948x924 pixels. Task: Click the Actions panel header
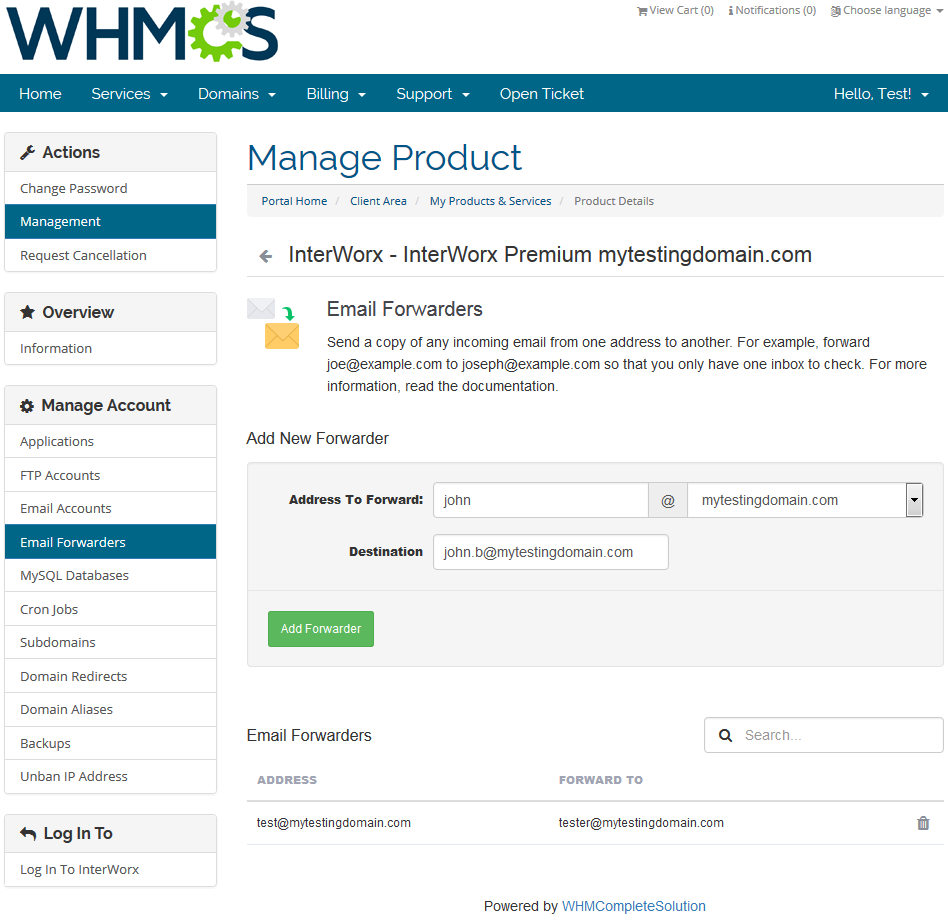click(x=110, y=152)
